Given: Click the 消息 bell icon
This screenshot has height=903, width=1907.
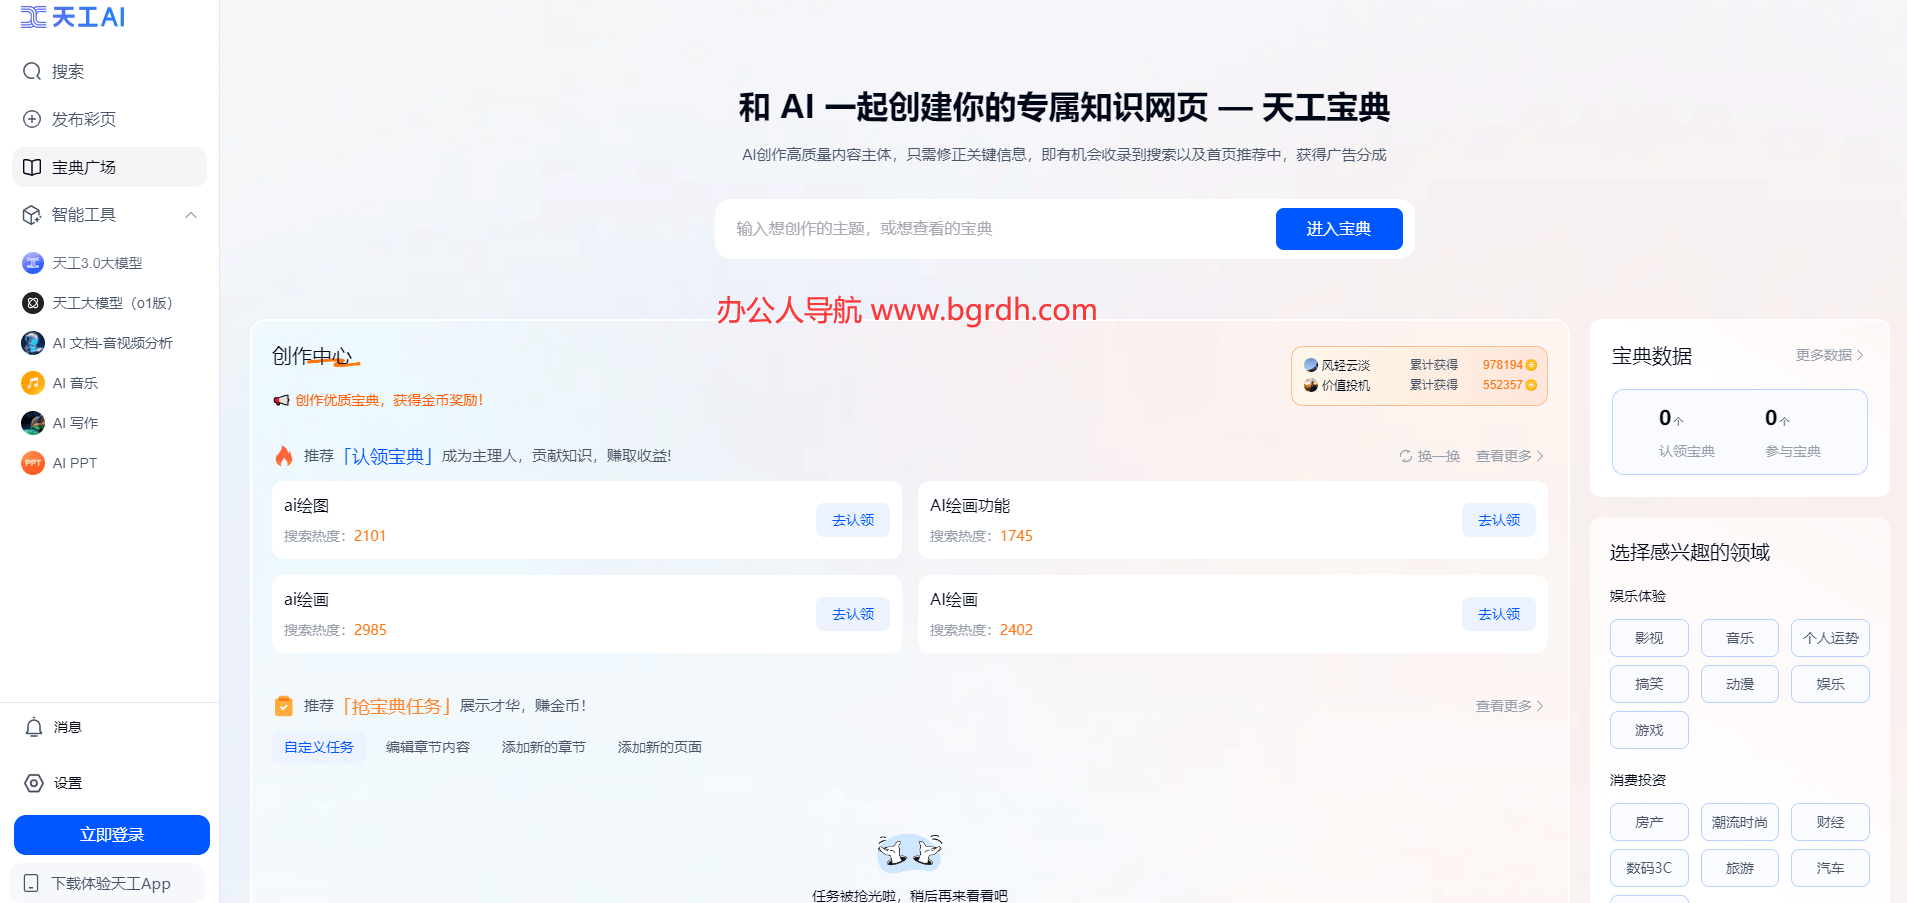Looking at the screenshot, I should [x=34, y=727].
